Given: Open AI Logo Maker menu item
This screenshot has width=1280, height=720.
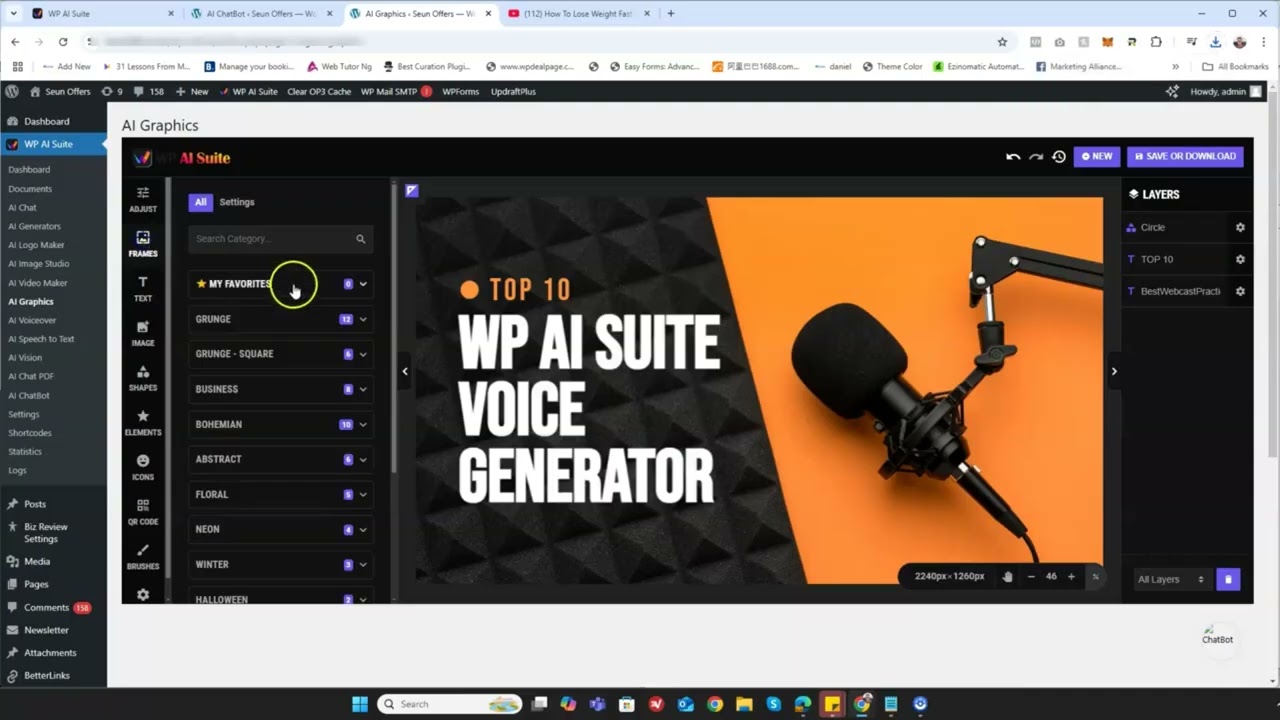Looking at the screenshot, I should click(x=36, y=245).
